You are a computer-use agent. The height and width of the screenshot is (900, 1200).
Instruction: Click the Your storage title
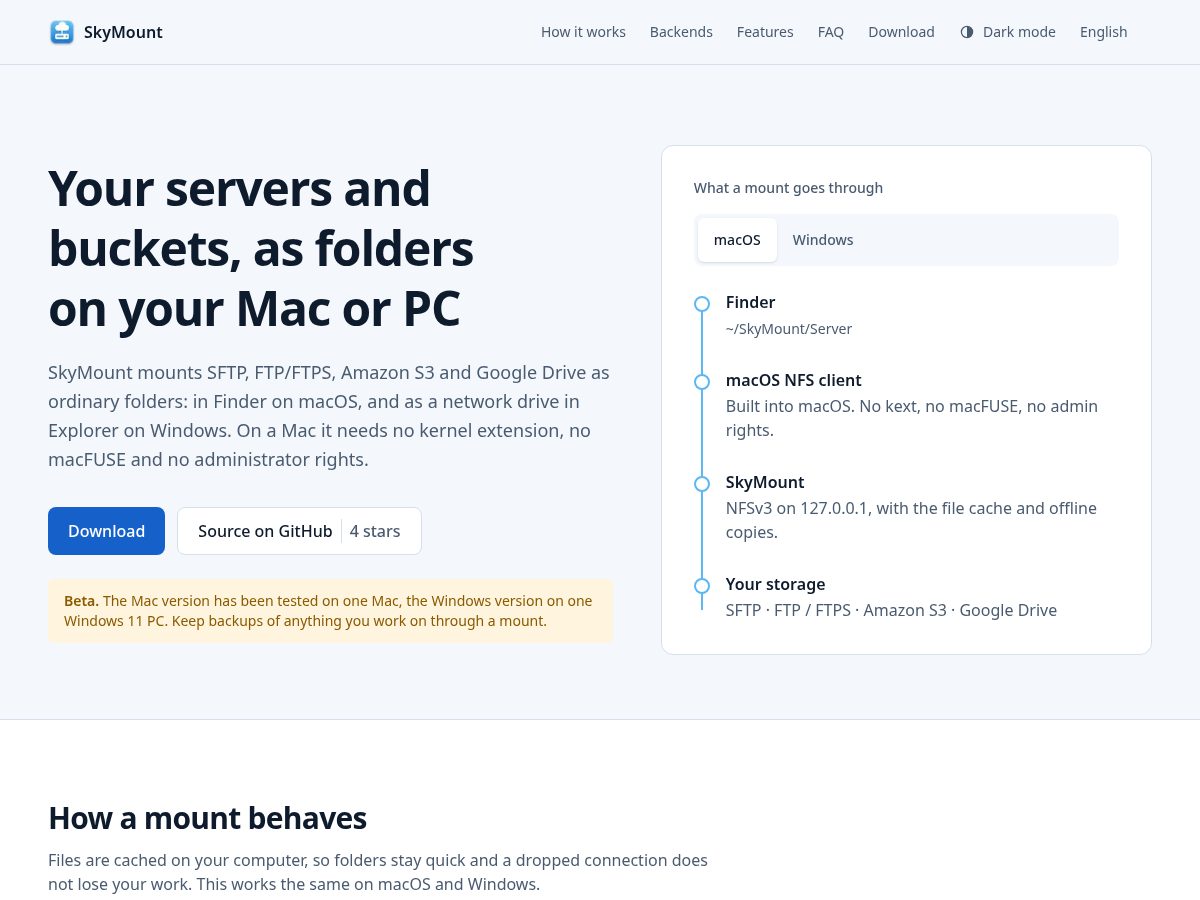coord(775,584)
